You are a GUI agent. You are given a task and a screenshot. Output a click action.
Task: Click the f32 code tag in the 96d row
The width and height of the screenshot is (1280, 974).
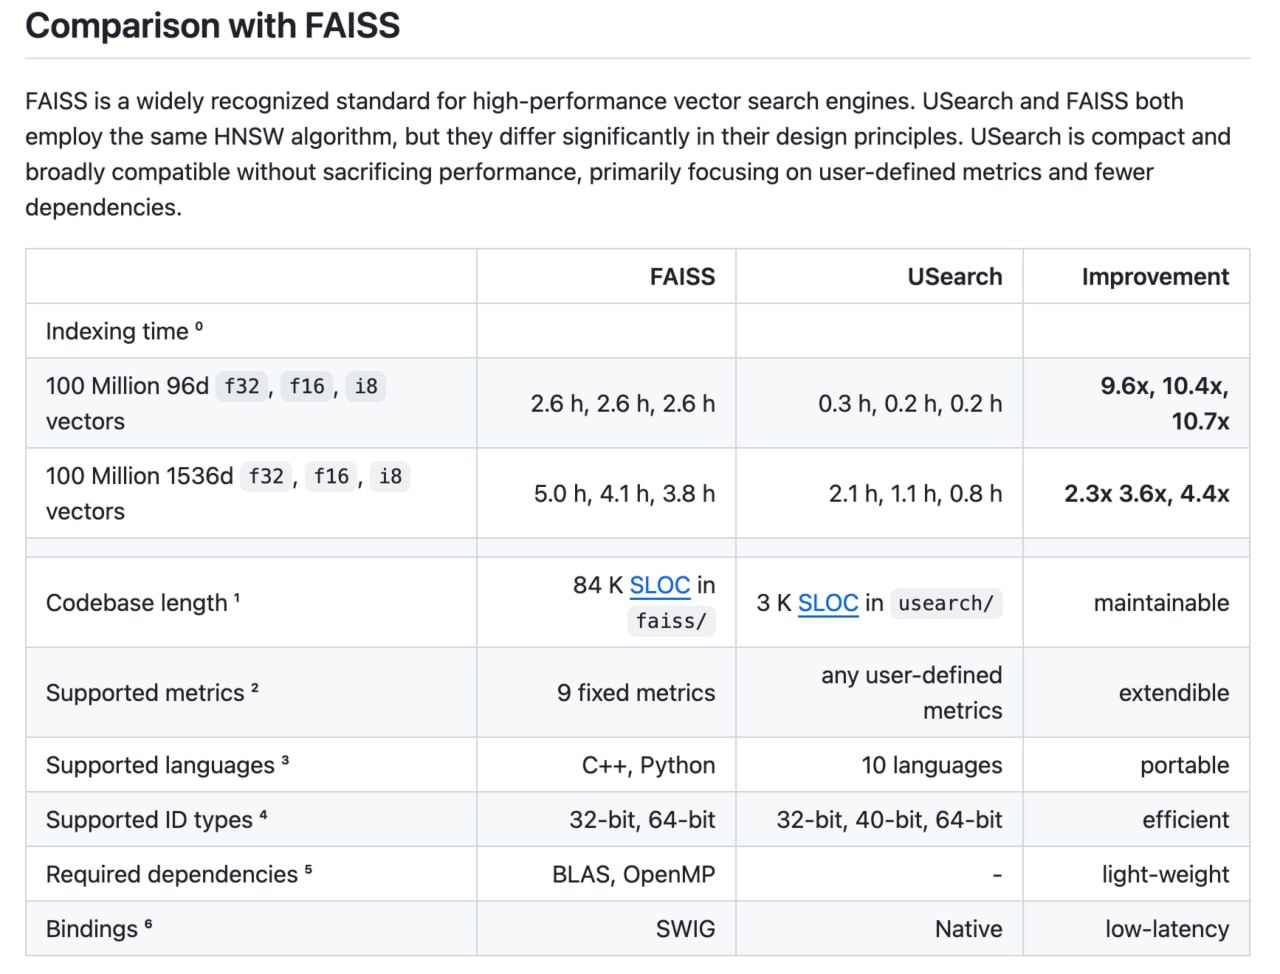click(x=242, y=386)
